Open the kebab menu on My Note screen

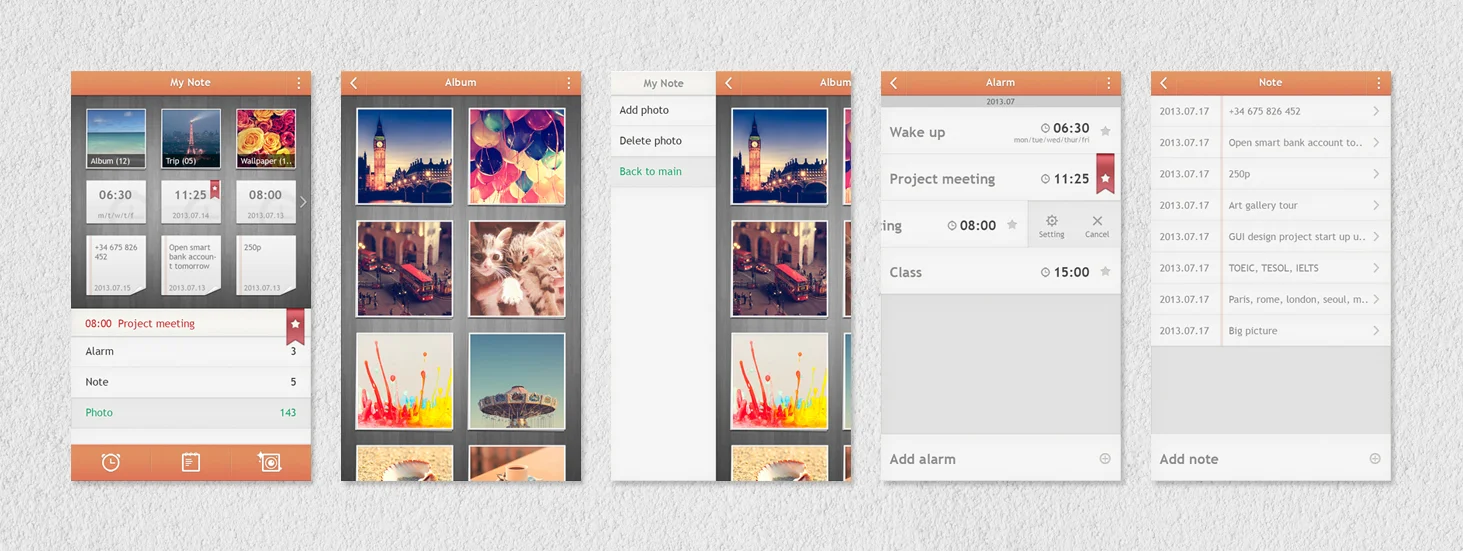tap(299, 83)
